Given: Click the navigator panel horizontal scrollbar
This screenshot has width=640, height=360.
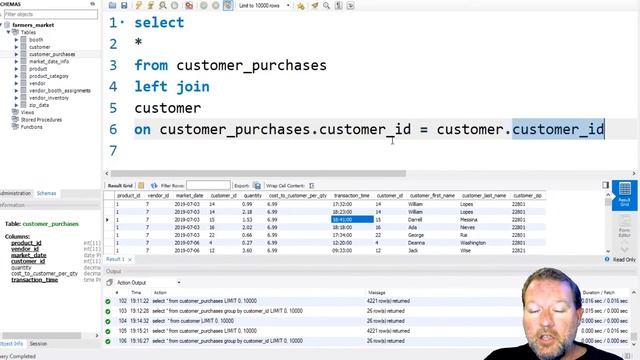Looking at the screenshot, I should pyautogui.click(x=41, y=336).
